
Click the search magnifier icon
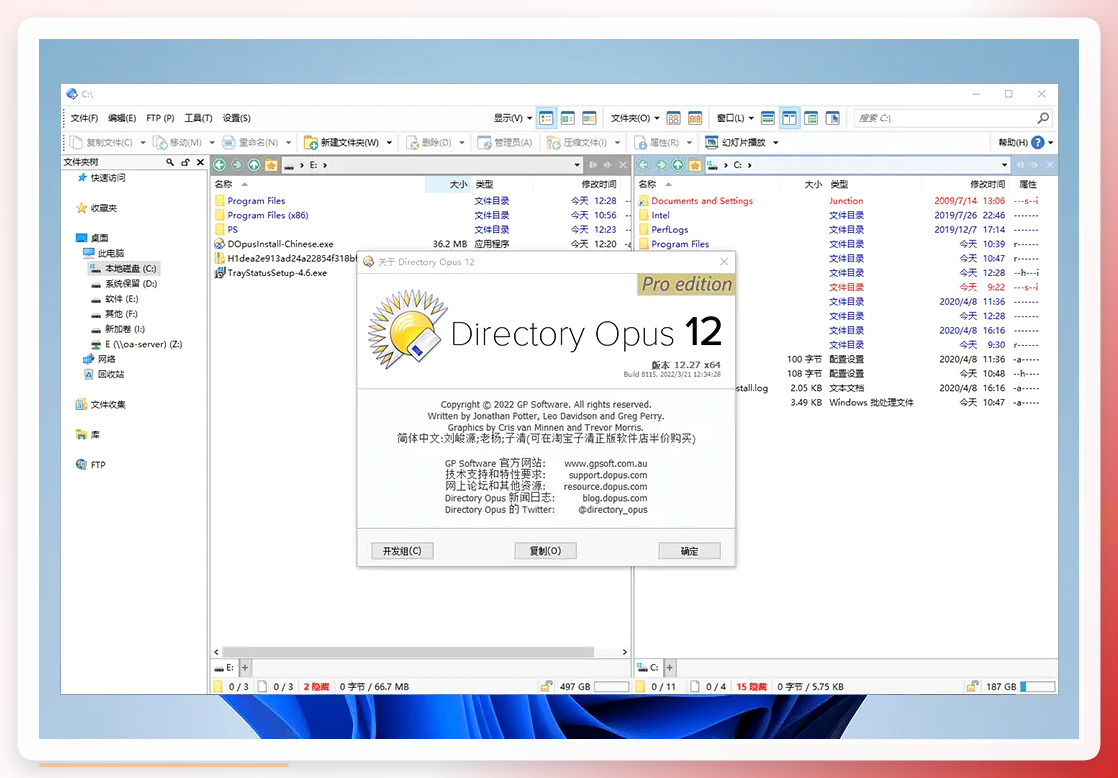(x=1043, y=118)
